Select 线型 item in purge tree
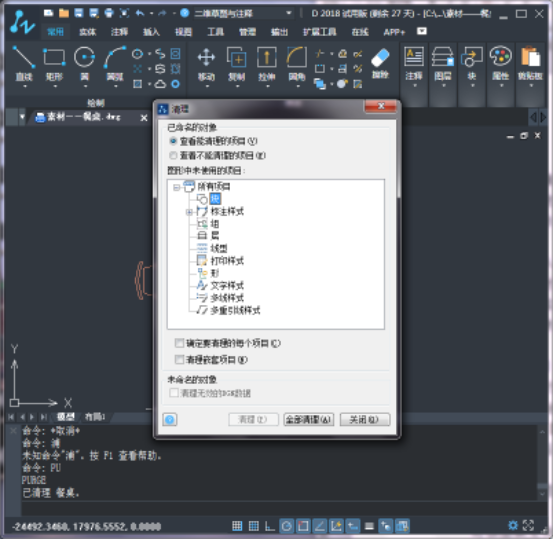This screenshot has width=554, height=540. tap(219, 248)
